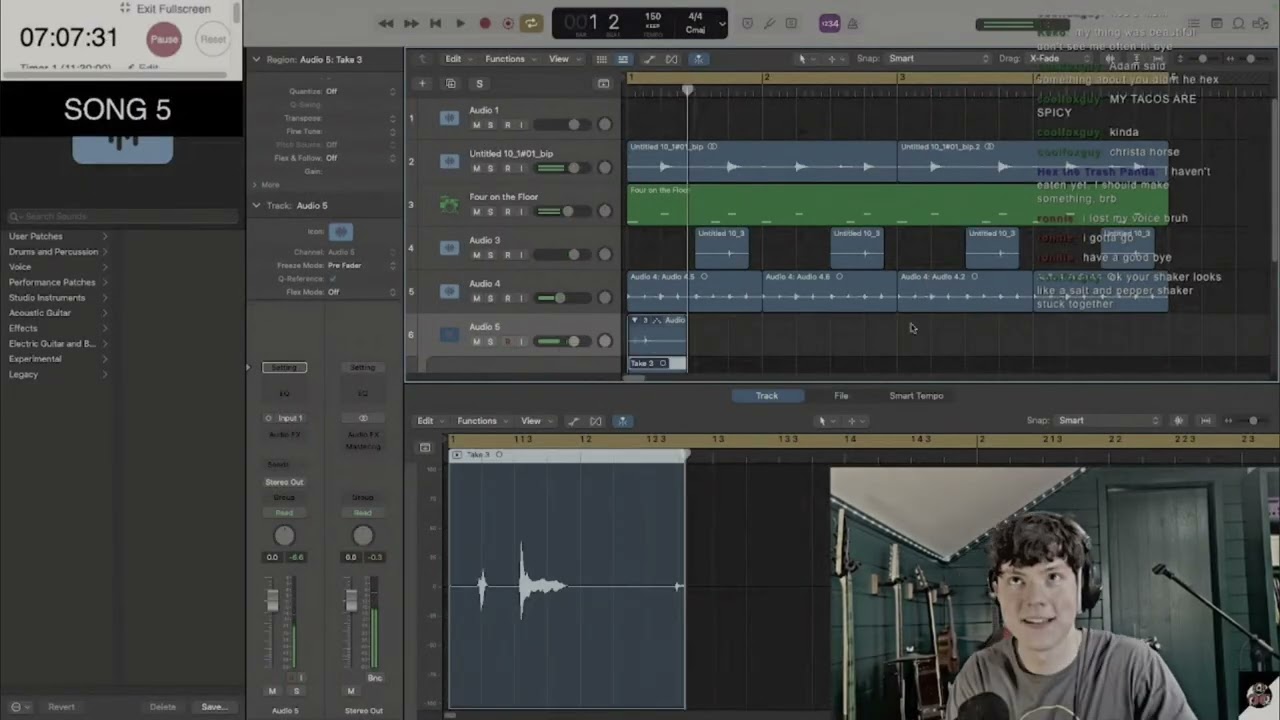Viewport: 1280px width, 720px height.
Task: Click the capture recording button
Action: click(x=508, y=23)
